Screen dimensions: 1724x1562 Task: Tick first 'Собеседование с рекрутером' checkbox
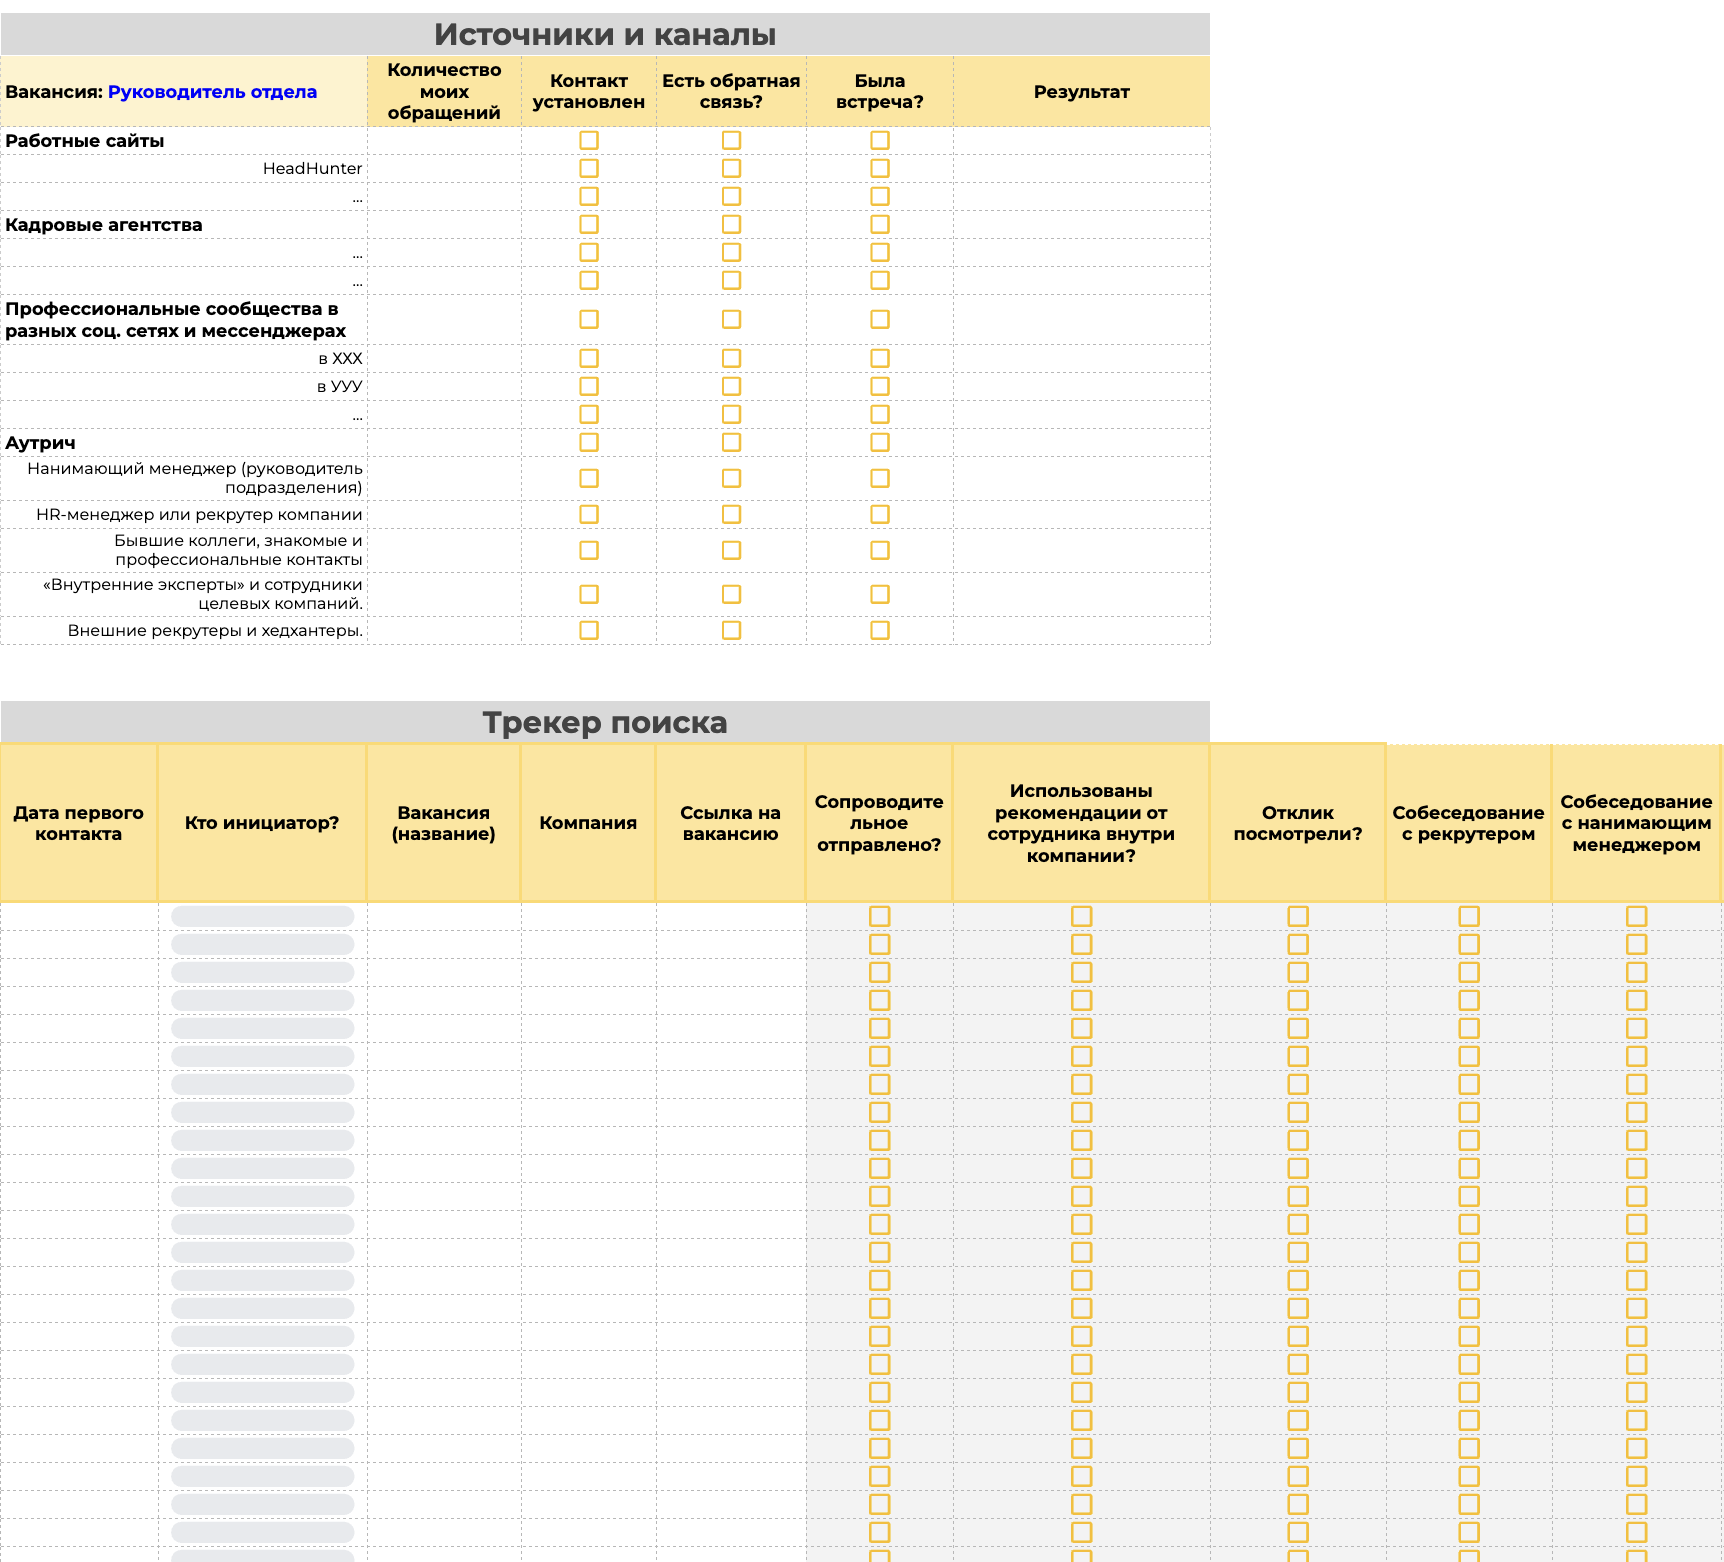point(1469,916)
